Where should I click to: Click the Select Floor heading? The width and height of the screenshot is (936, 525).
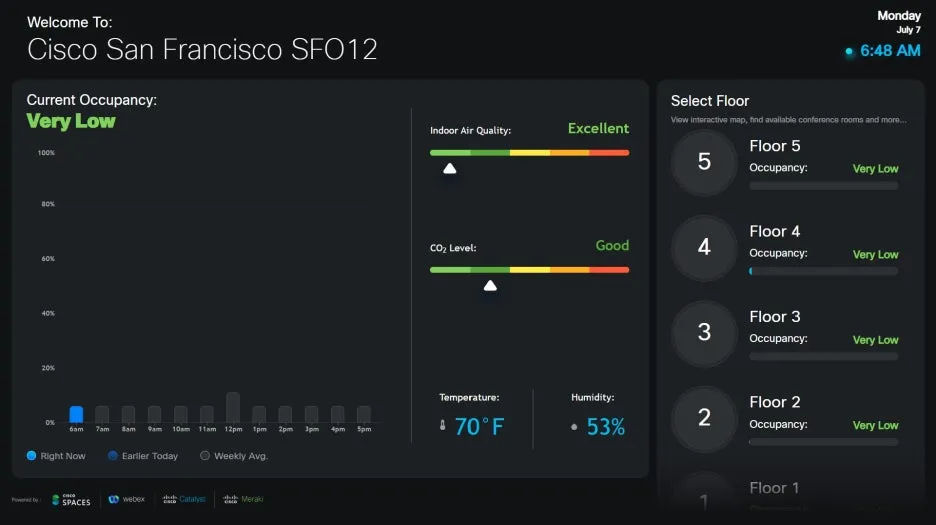pyautogui.click(x=710, y=101)
